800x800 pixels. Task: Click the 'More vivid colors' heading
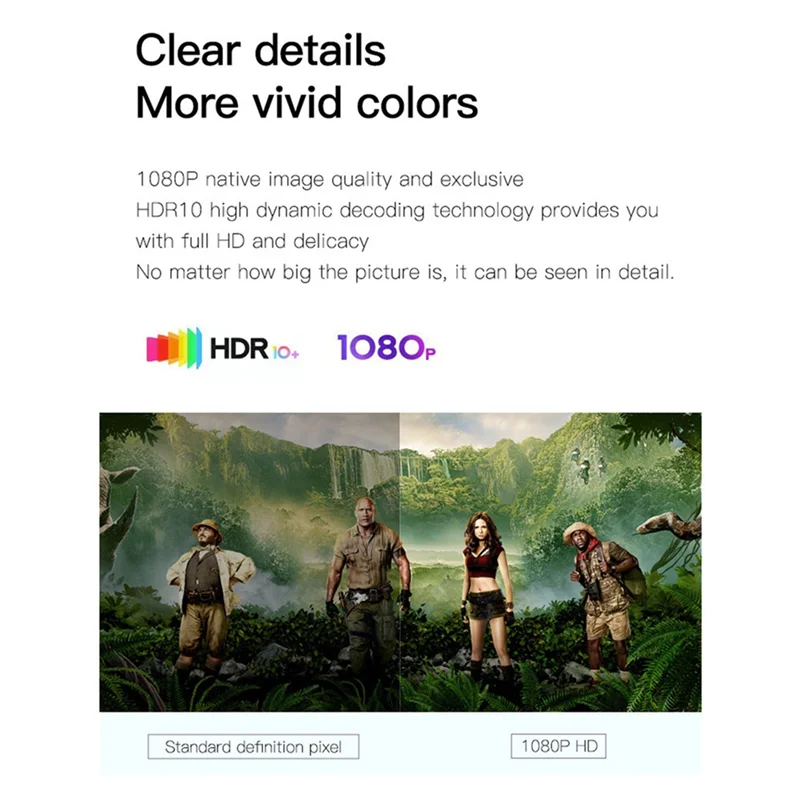[307, 103]
